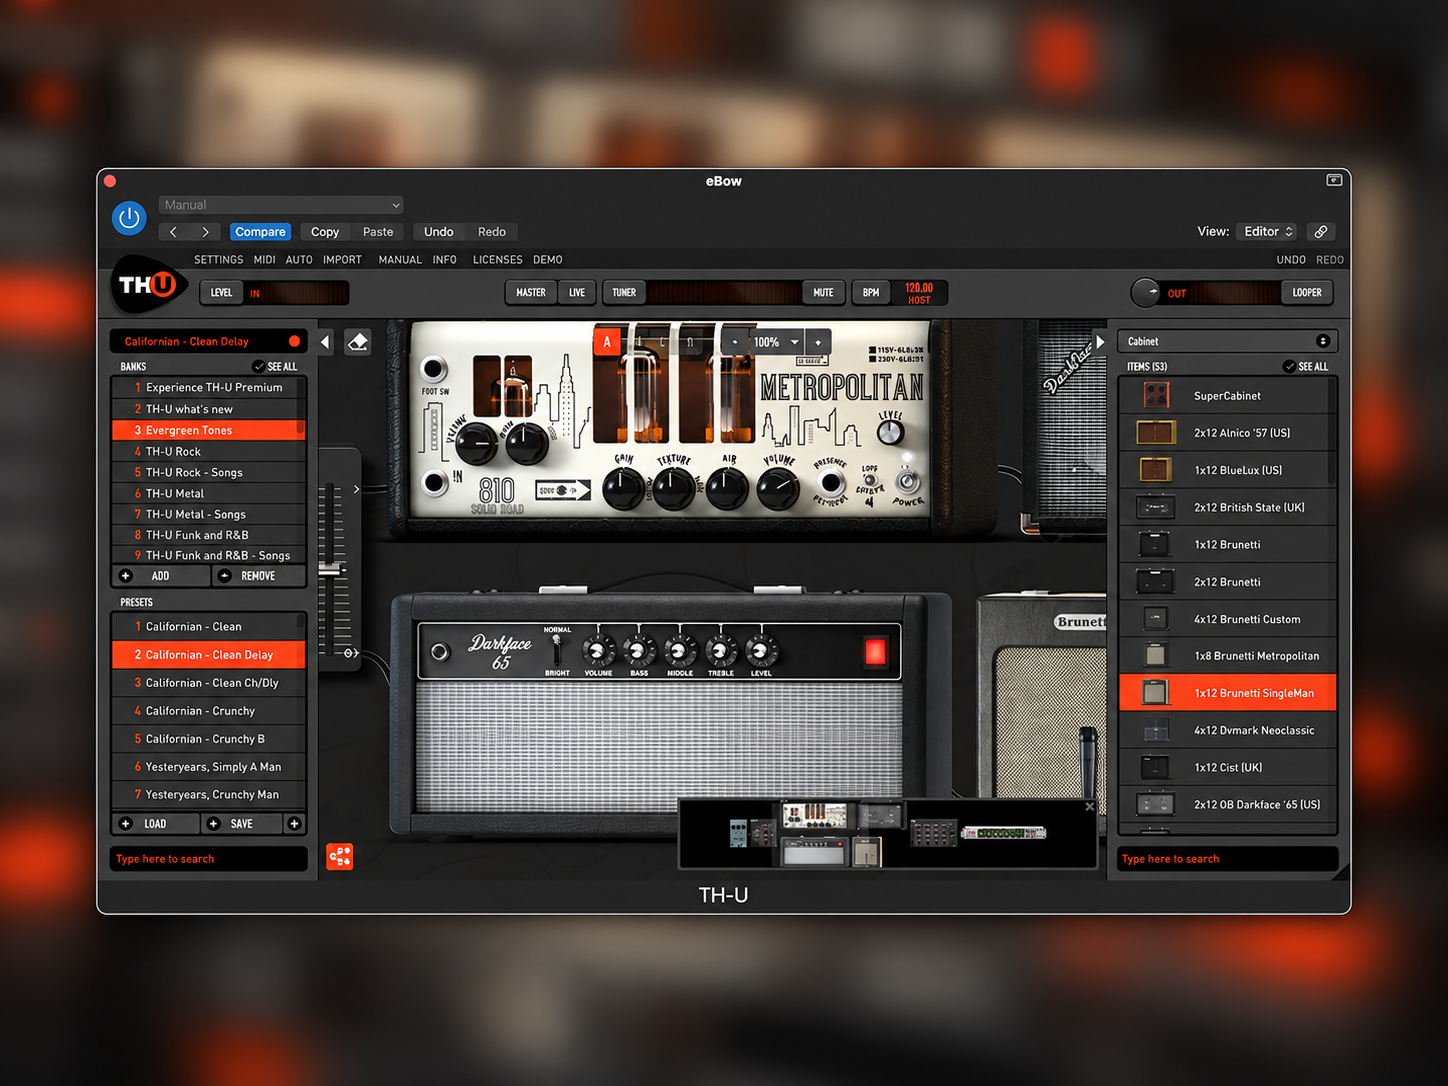Click the 2x12 Alnico '57 cabinet icon
Screen dimensions: 1448x1086
point(1156,433)
